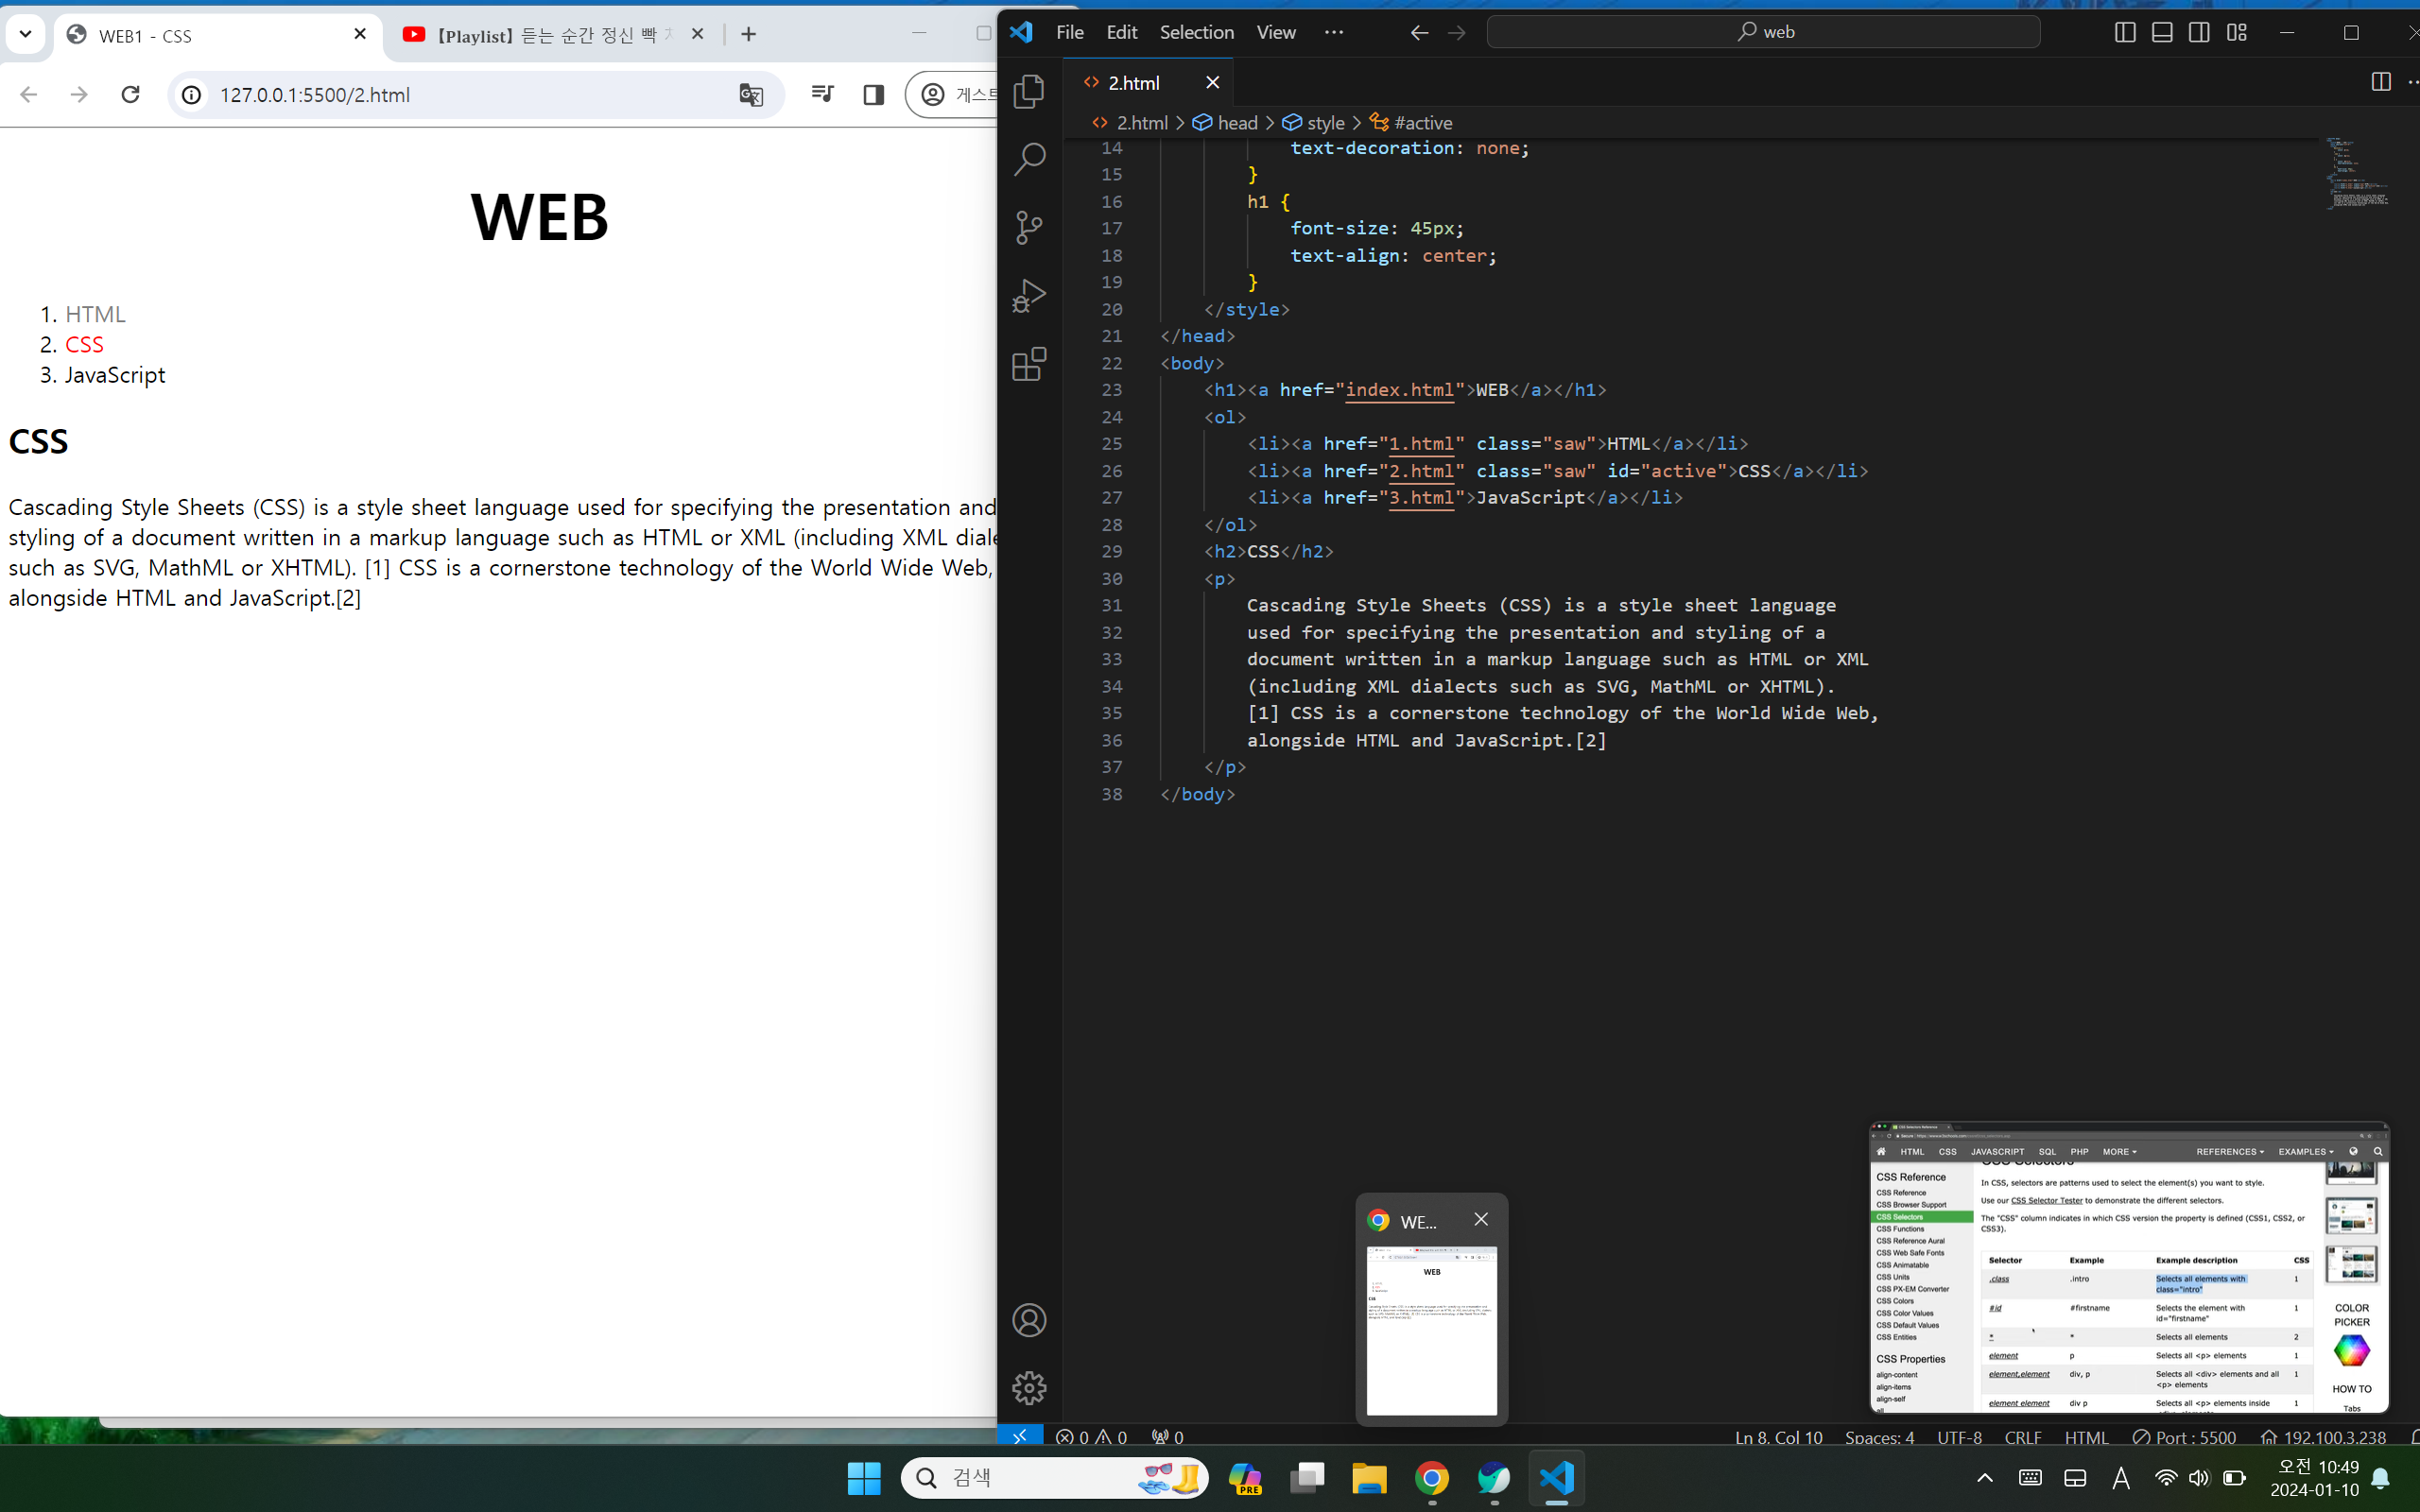Toggle the secondary side bar
The image size is (2420, 1512).
point(2200,32)
